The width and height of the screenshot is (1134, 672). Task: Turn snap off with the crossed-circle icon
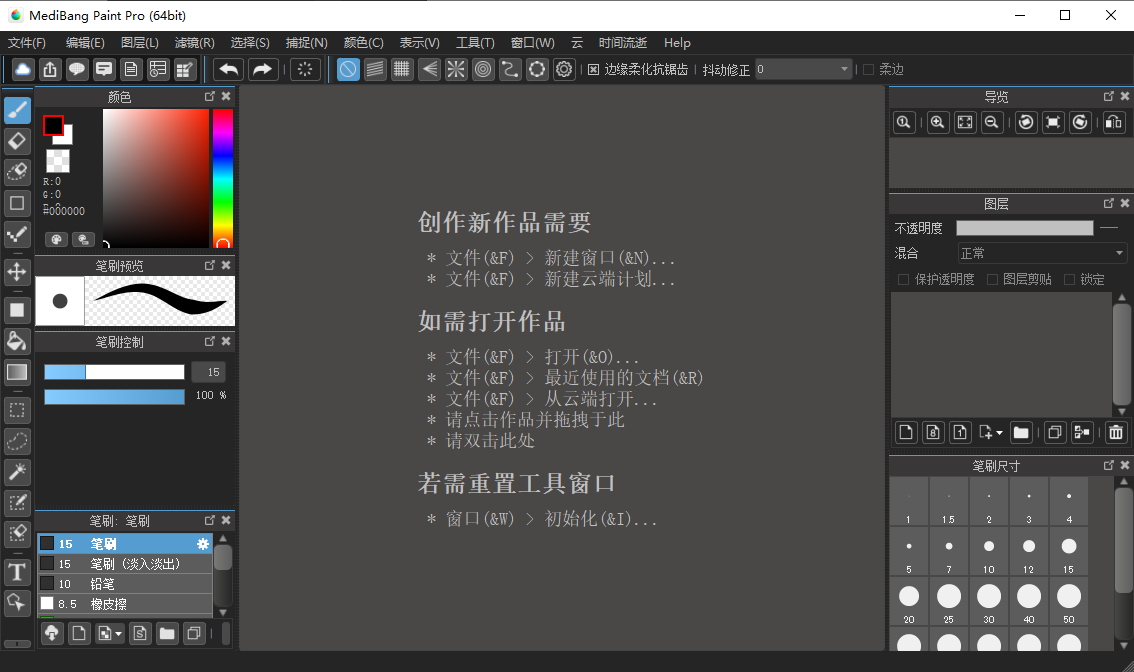coord(348,69)
